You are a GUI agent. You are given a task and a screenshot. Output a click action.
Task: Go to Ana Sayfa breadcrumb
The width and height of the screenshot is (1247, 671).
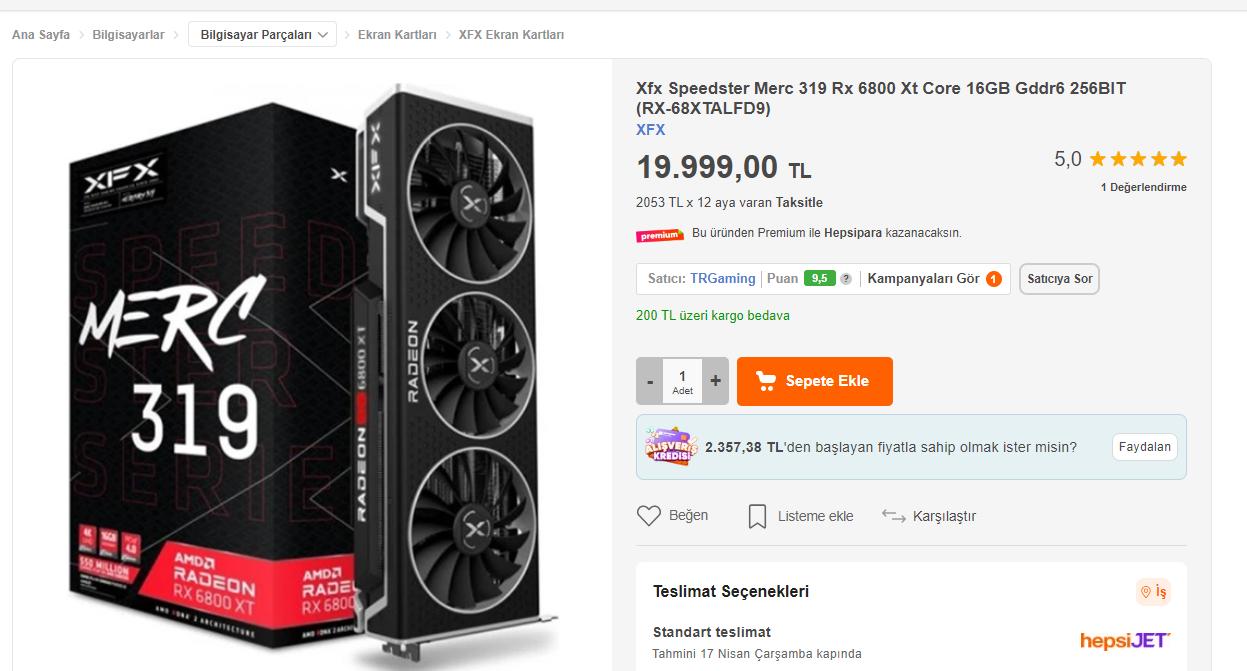point(41,35)
